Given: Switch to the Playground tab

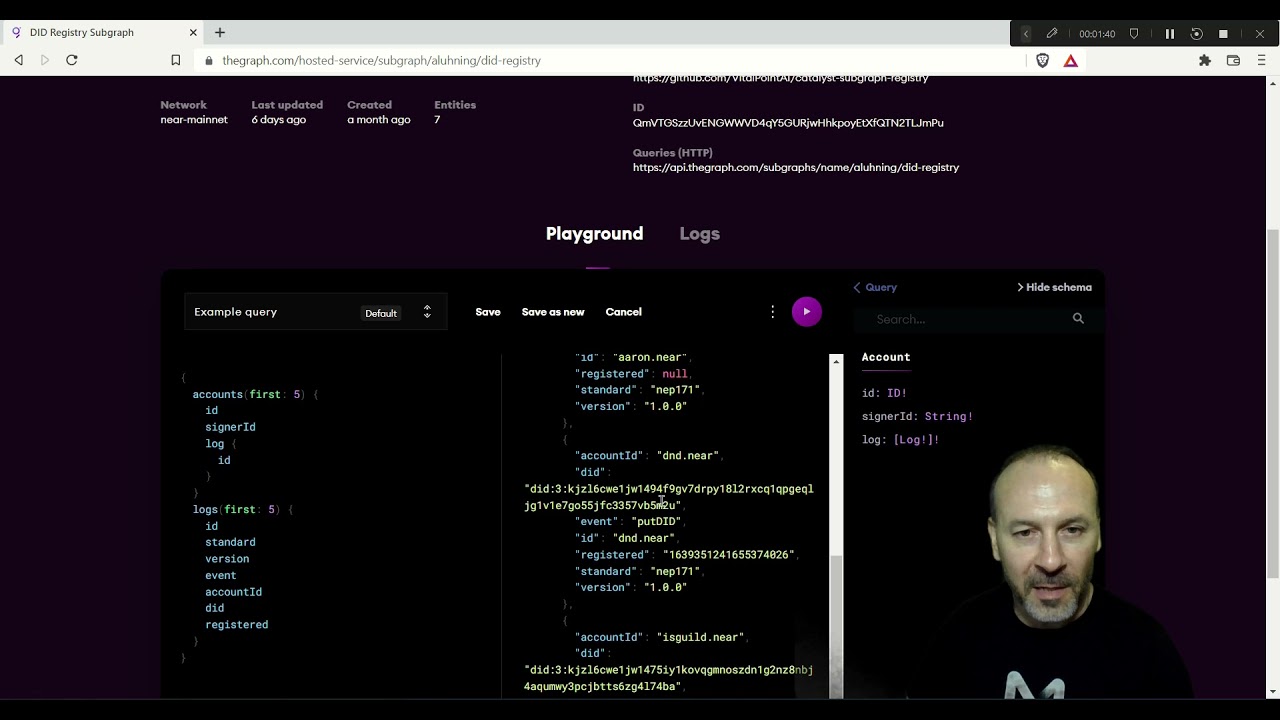Looking at the screenshot, I should pyautogui.click(x=594, y=234).
